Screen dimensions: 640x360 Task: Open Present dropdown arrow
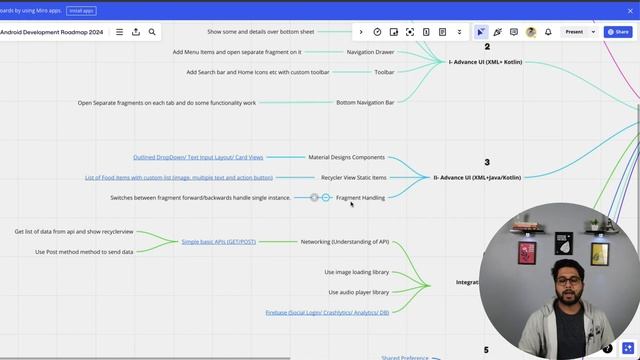[x=593, y=32]
